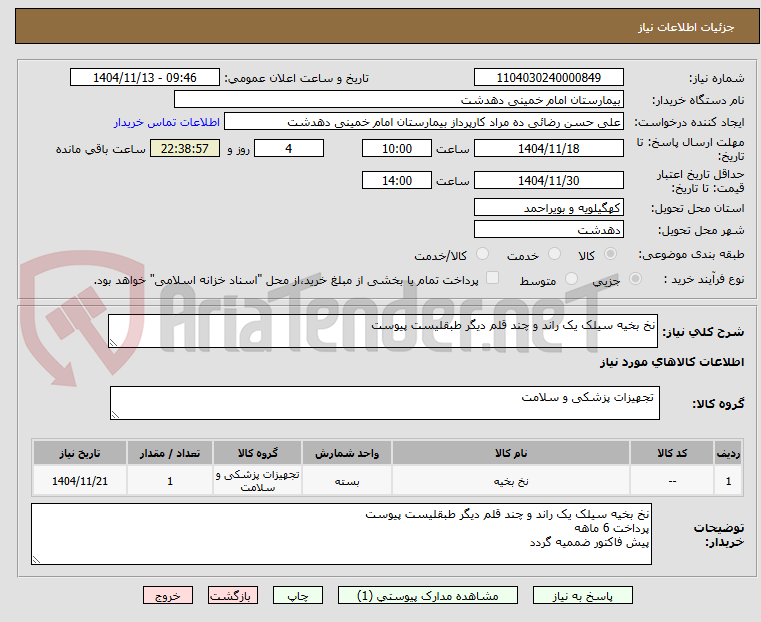Click the بازگشت back button
Screen dimensions: 761x622
(233, 595)
